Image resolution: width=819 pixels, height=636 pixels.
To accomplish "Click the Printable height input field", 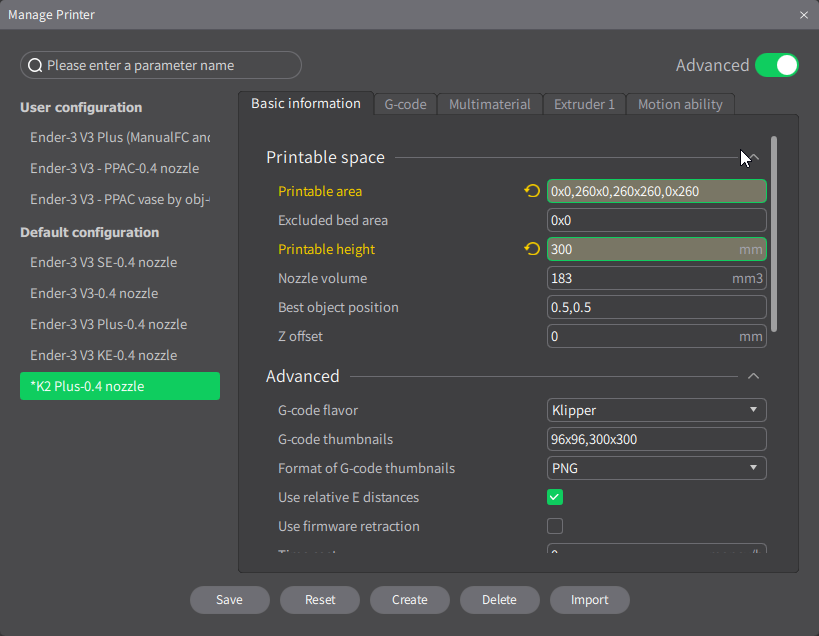I will coord(657,249).
